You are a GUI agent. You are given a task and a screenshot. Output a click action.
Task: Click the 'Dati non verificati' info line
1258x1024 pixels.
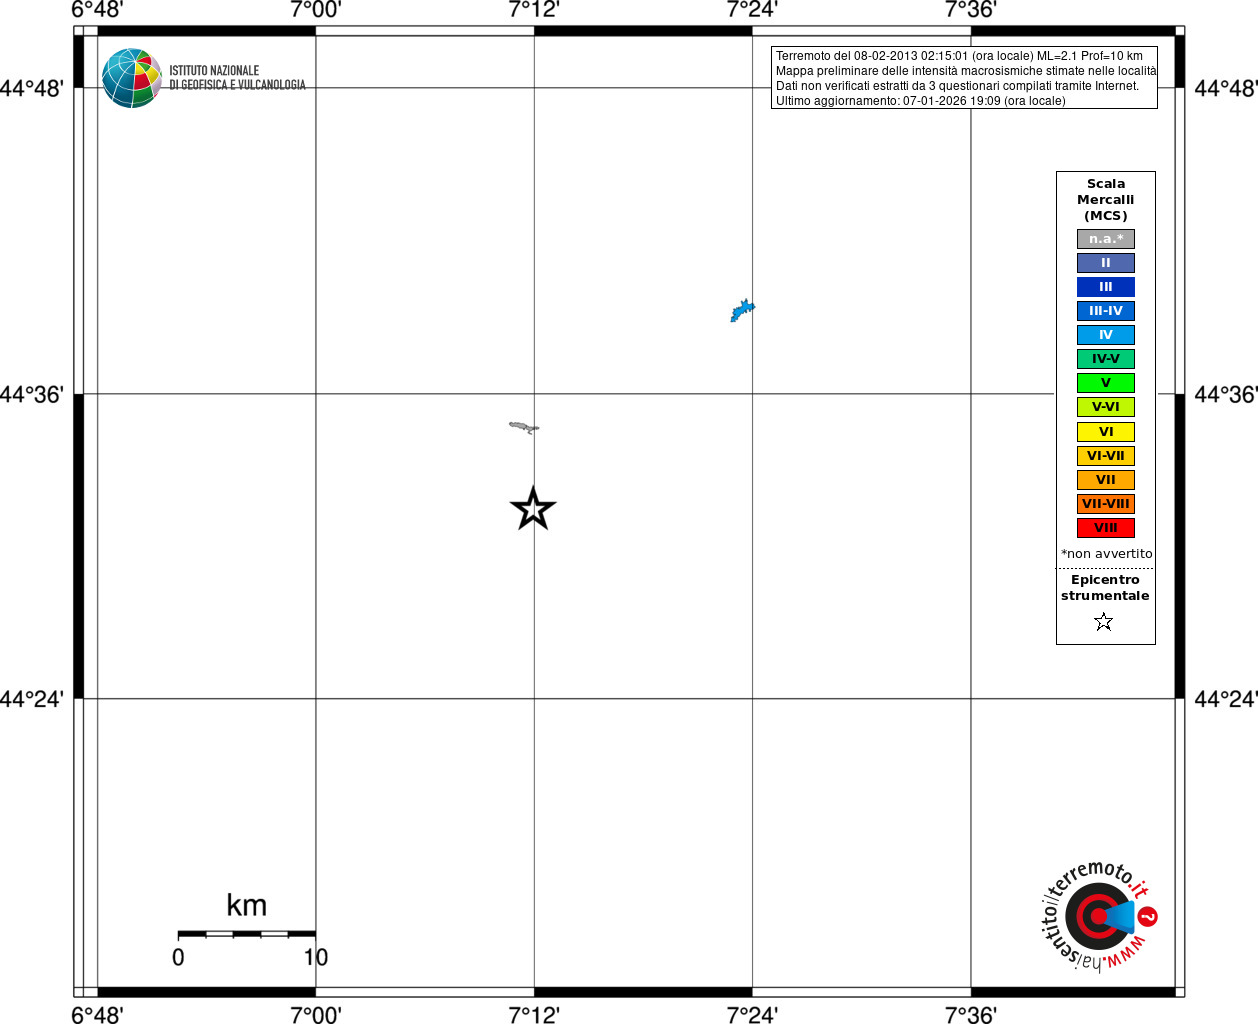pos(958,86)
